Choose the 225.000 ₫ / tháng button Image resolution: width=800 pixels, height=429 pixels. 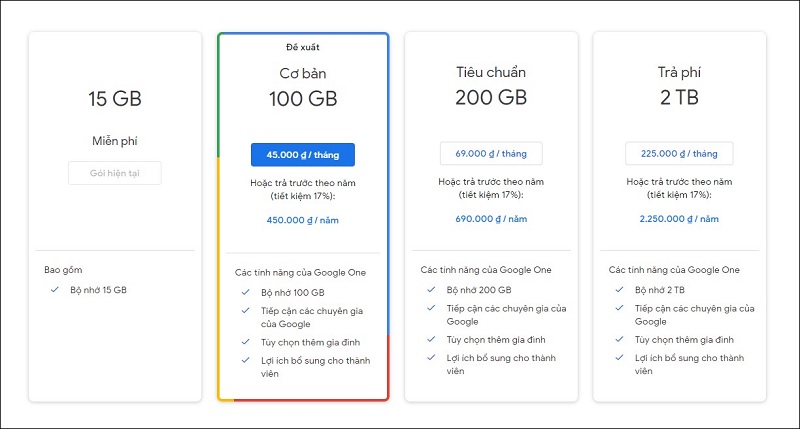pyautogui.click(x=679, y=154)
